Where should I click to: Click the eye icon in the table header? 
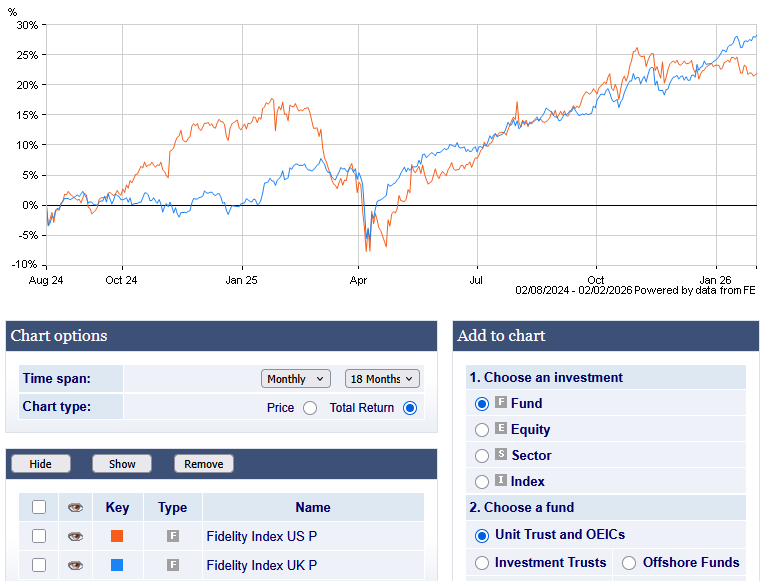pos(75,507)
